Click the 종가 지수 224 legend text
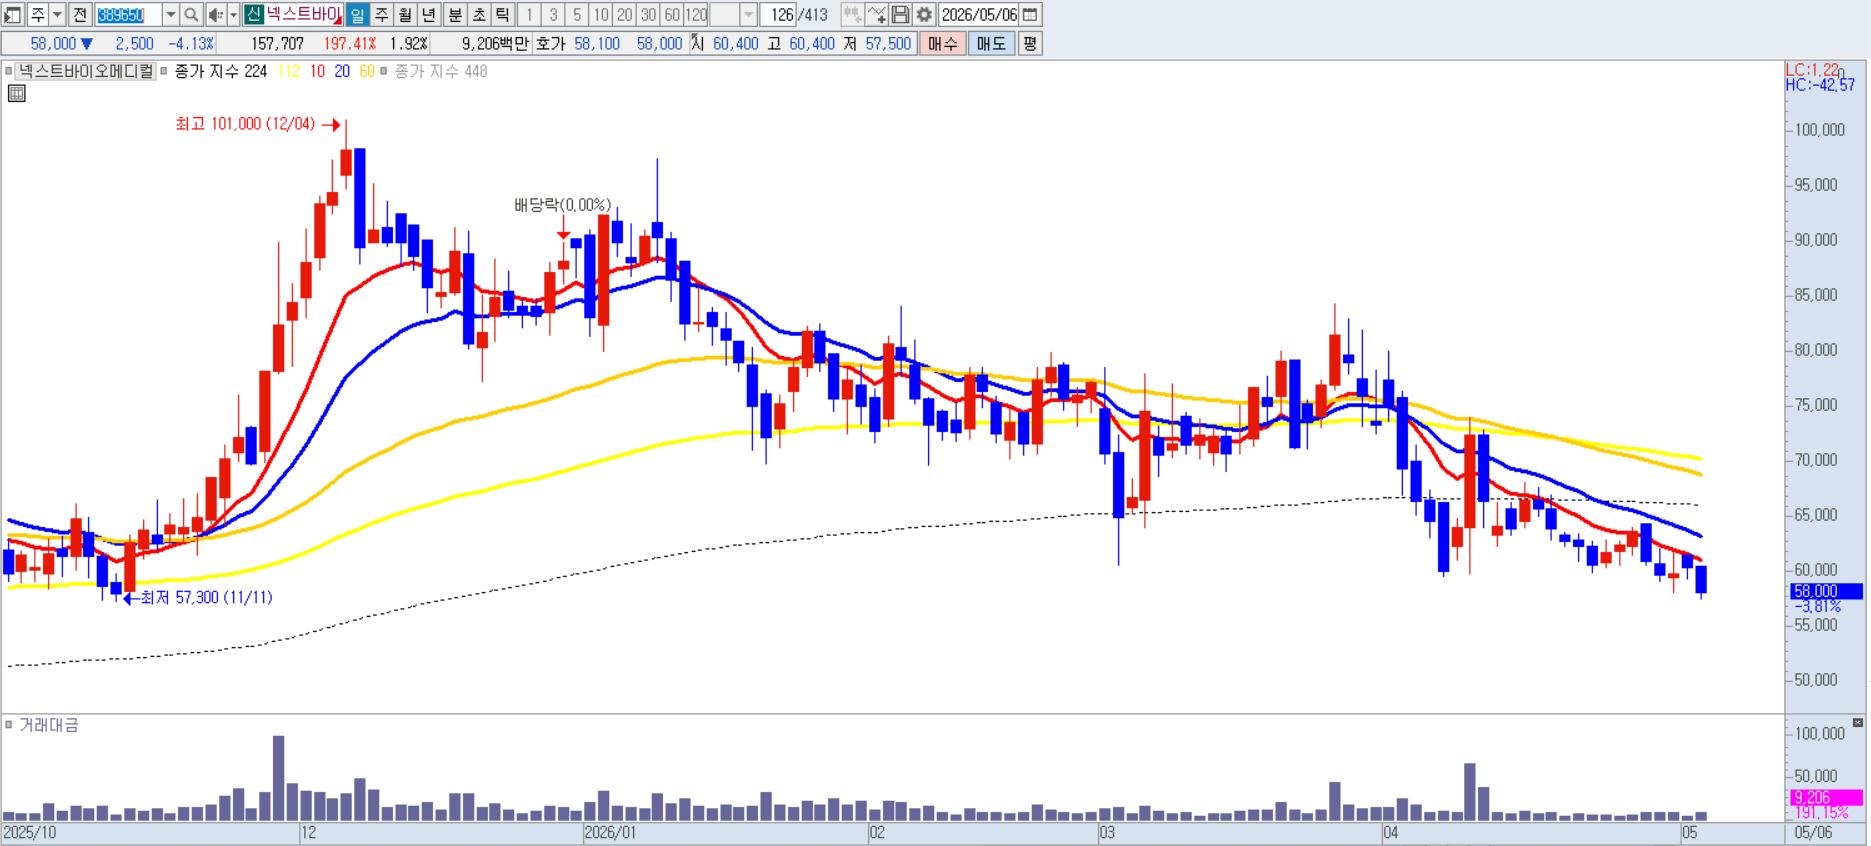This screenshot has height=846, width=1871. tap(221, 71)
